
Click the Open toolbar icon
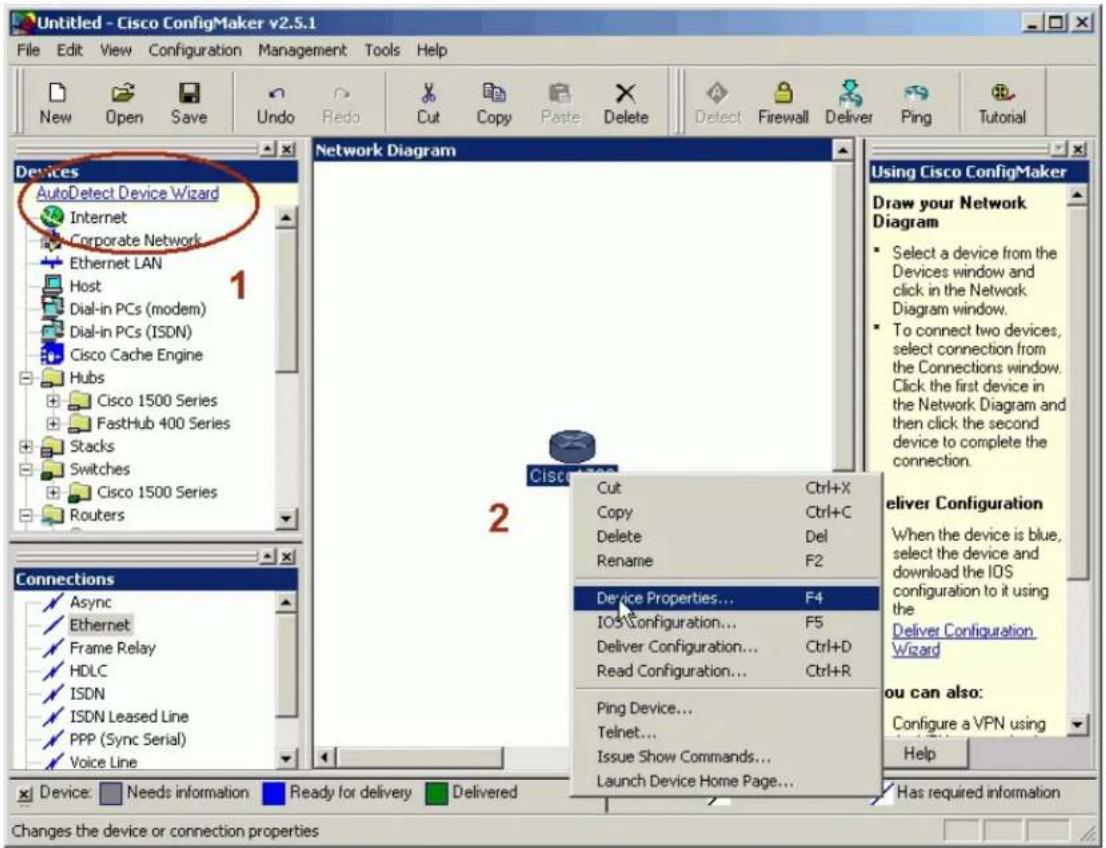[x=123, y=92]
